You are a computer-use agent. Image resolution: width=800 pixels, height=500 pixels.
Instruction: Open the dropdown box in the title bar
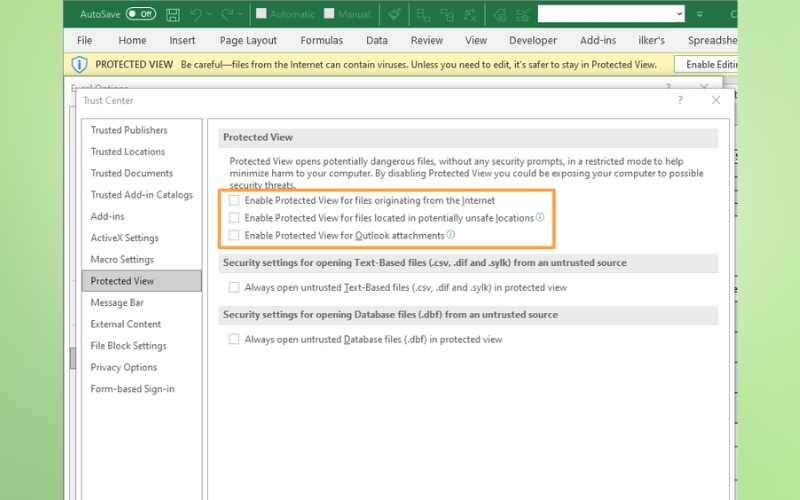(x=679, y=14)
